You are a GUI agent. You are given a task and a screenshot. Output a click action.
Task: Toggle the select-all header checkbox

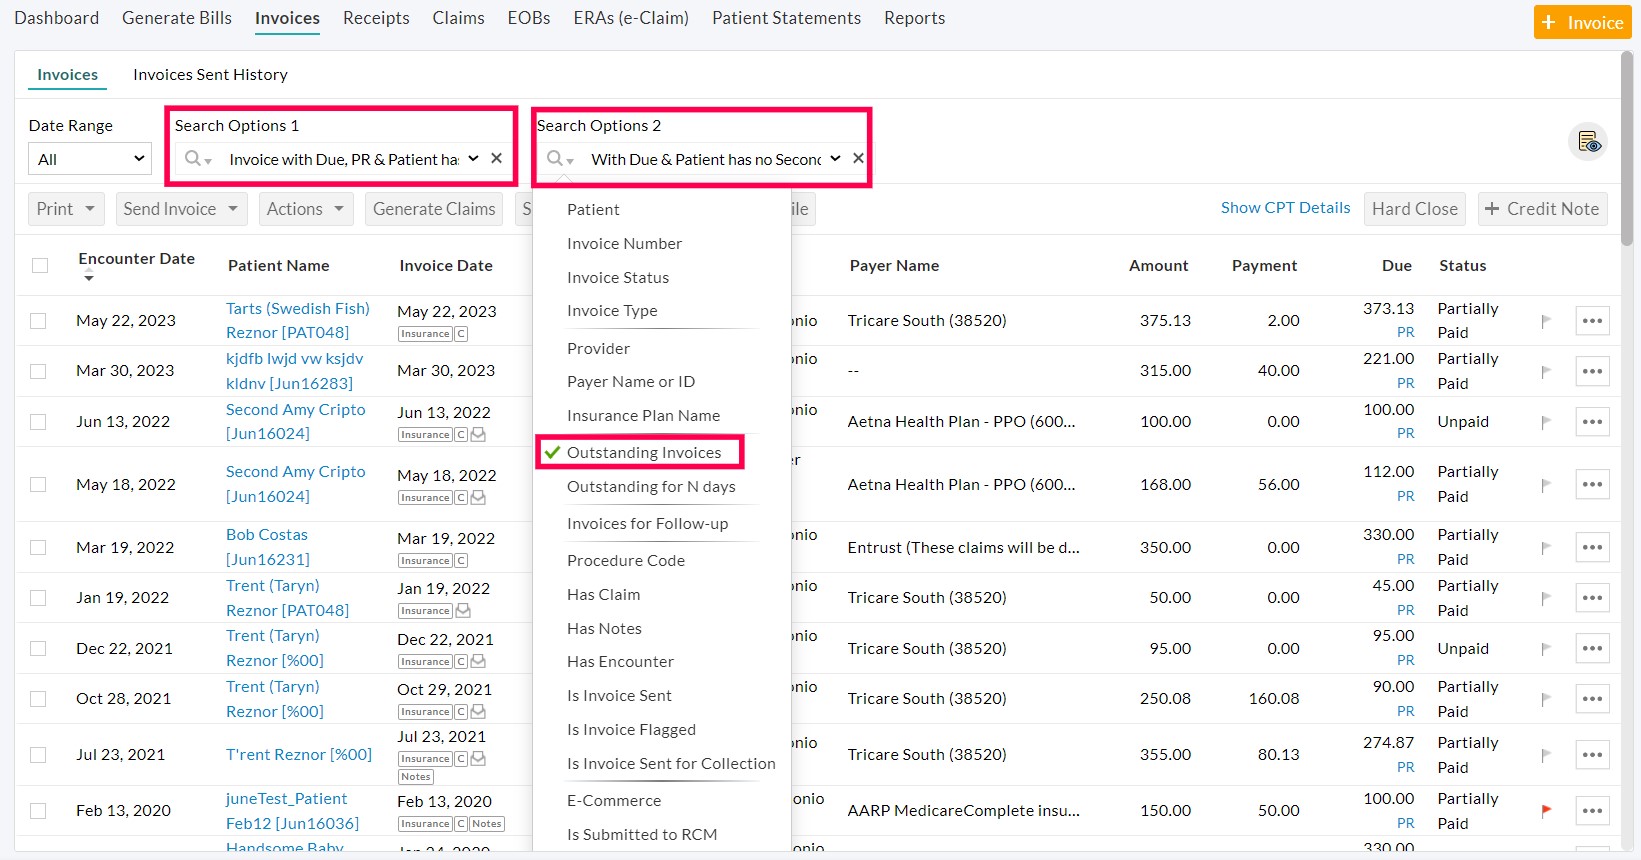click(x=40, y=265)
